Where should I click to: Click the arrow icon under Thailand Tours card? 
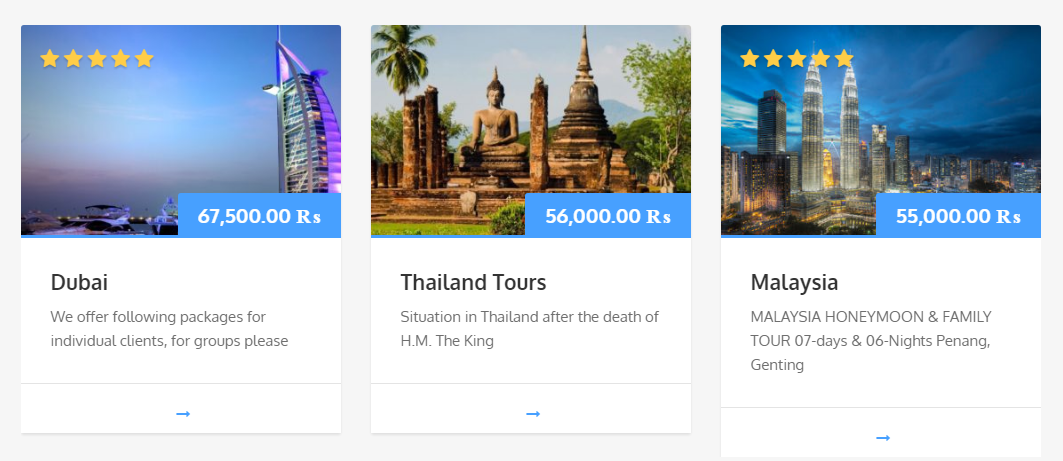(533, 413)
